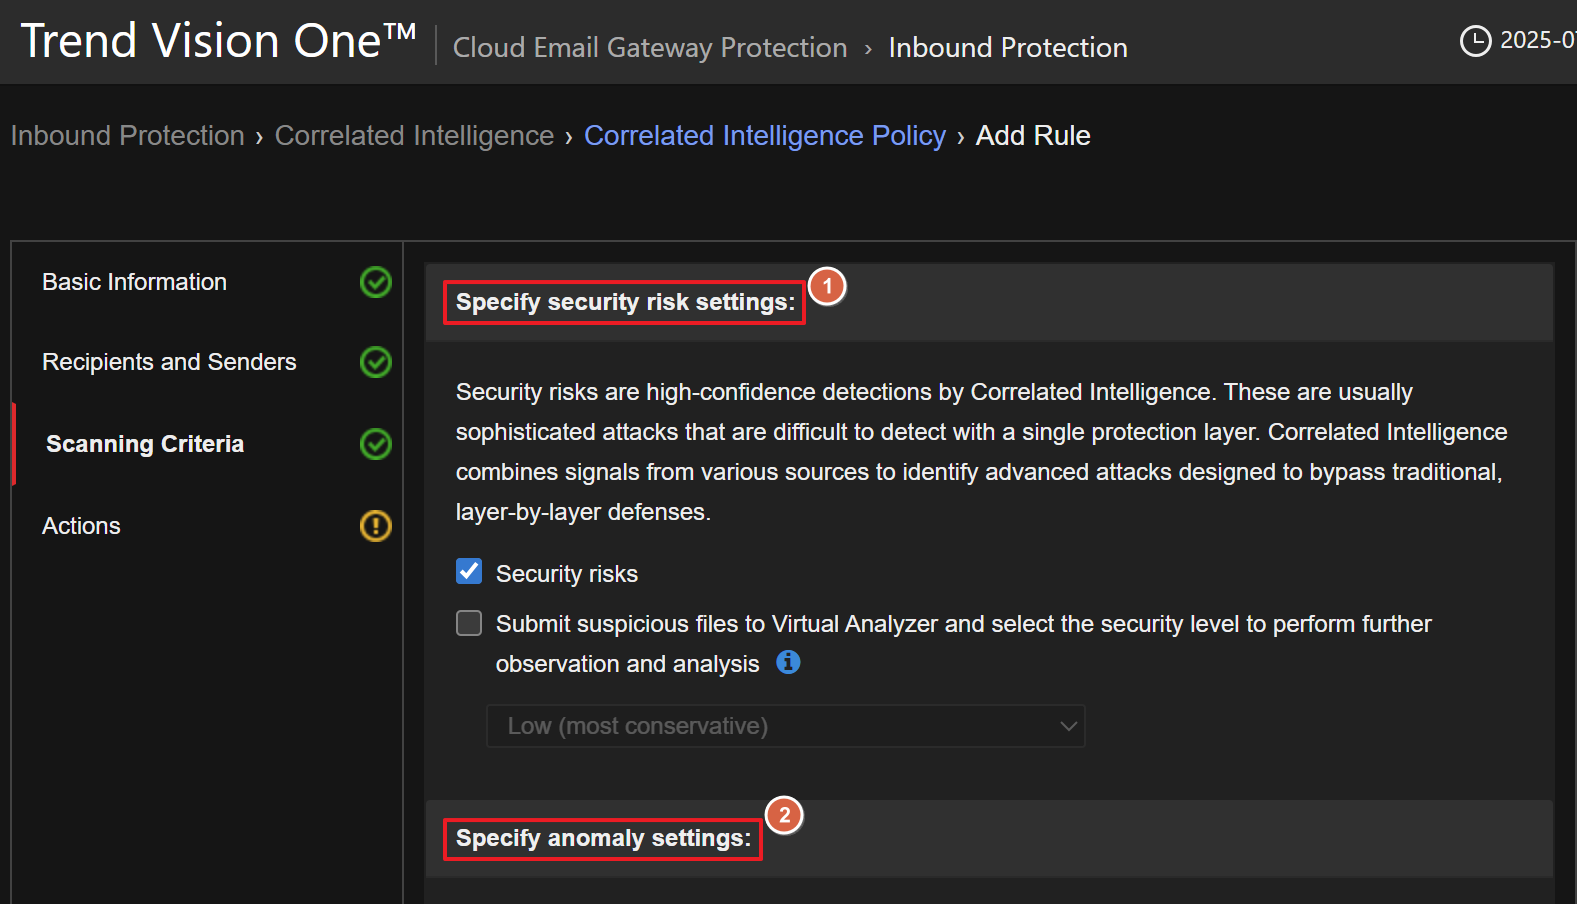Image resolution: width=1577 pixels, height=904 pixels.
Task: Click Cloud Email Gateway Protection in header
Action: pos(650,47)
